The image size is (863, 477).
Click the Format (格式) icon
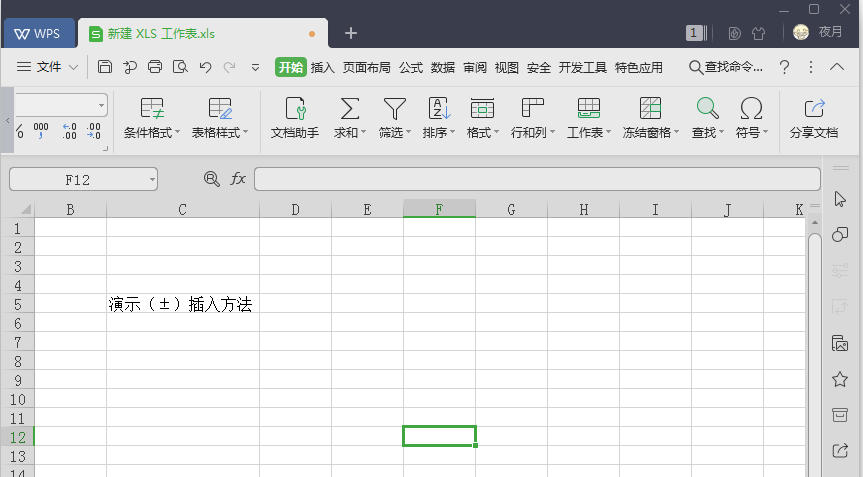482,108
